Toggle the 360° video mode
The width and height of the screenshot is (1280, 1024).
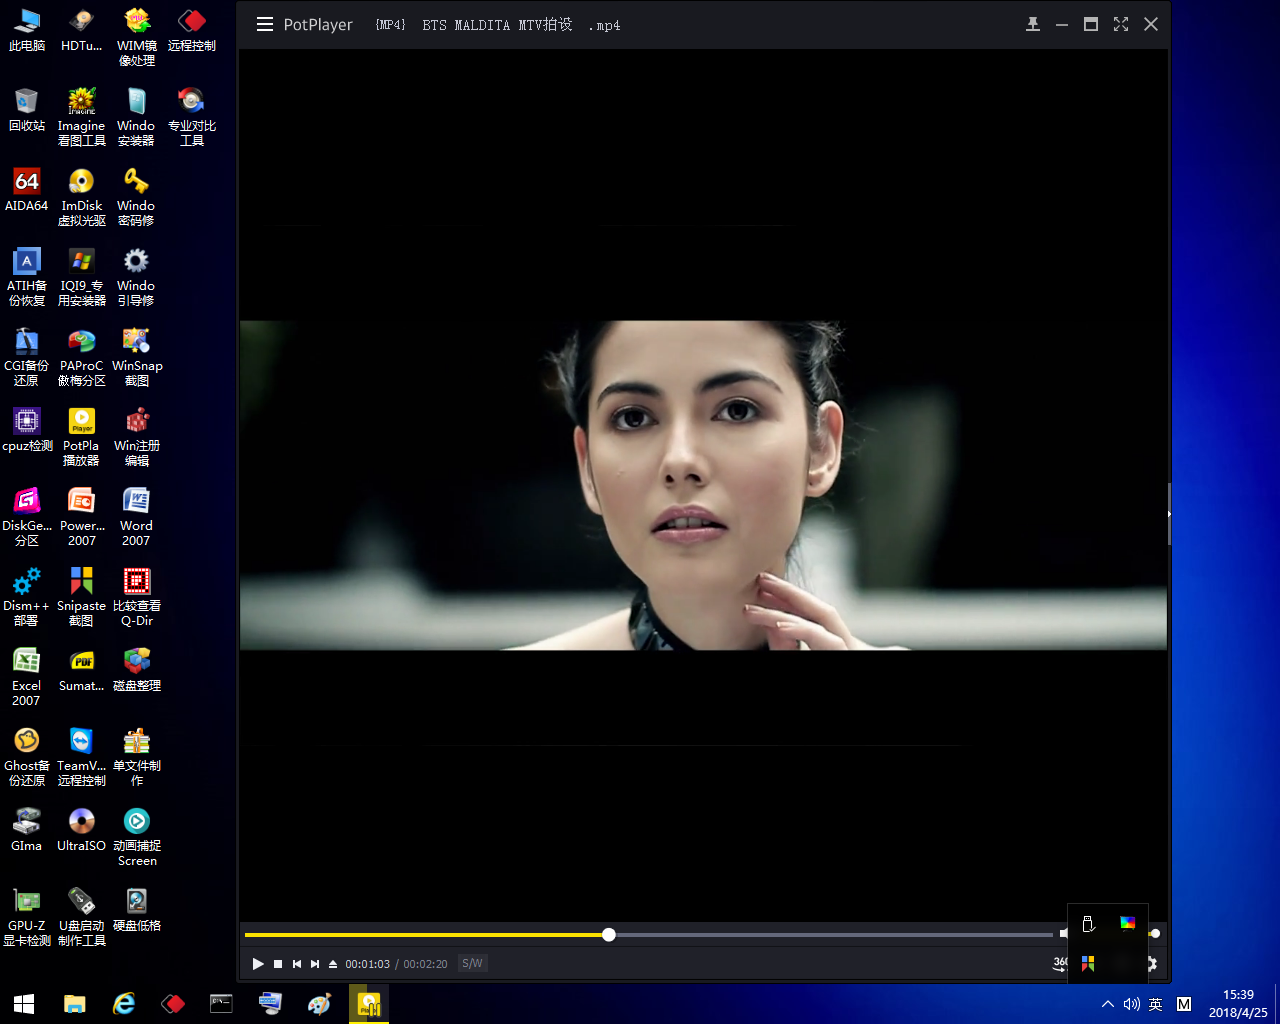[x=1060, y=964]
